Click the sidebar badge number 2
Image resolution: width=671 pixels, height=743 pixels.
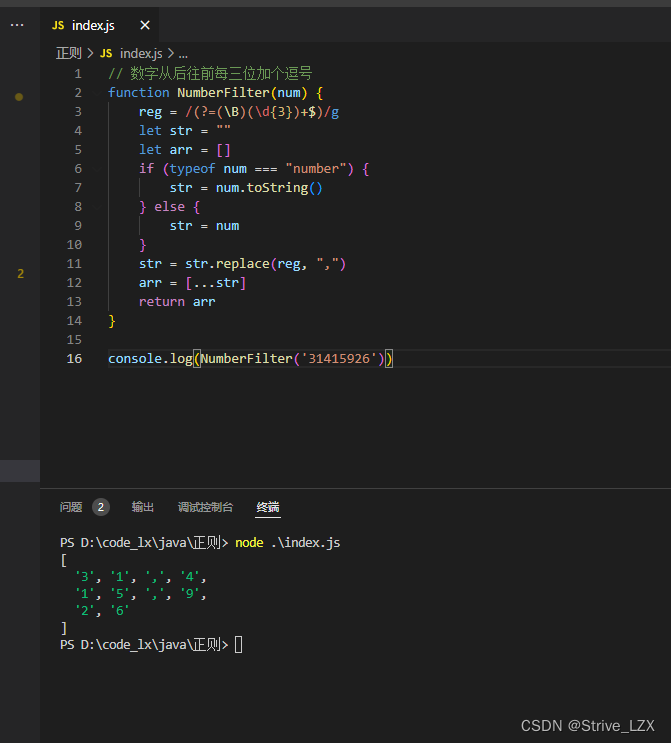click(20, 274)
